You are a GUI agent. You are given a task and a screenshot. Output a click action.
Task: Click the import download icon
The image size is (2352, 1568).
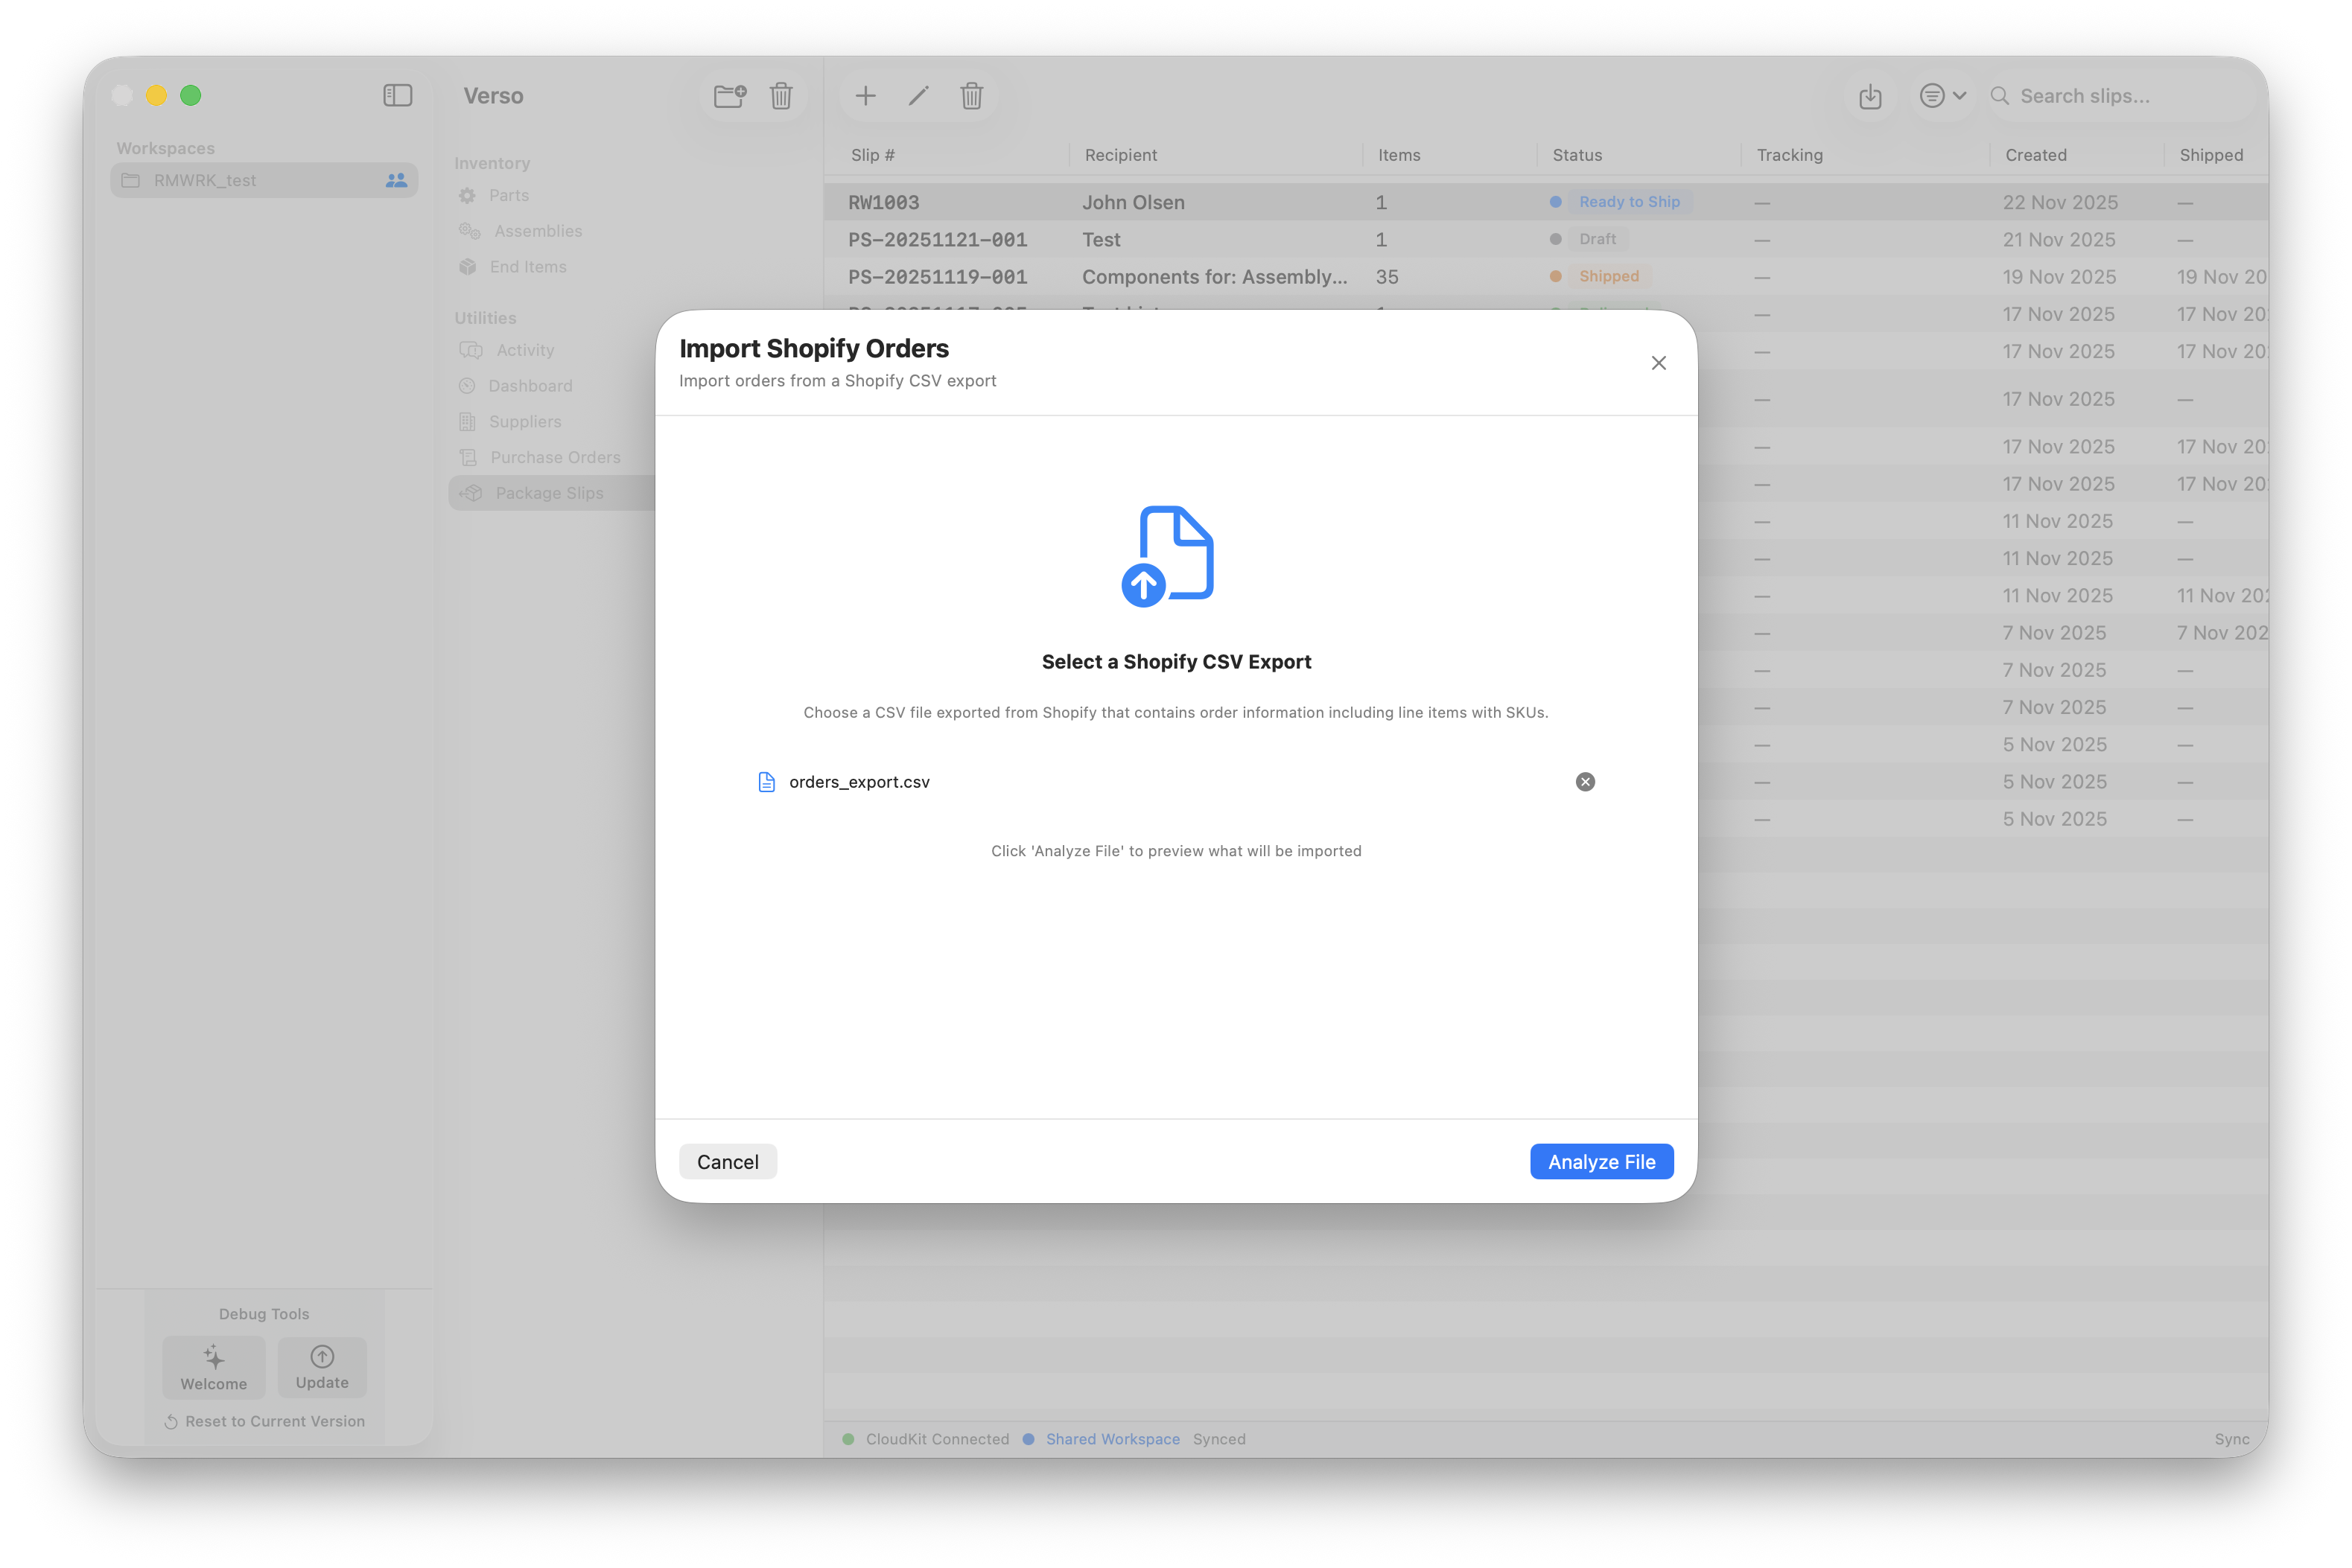point(1870,96)
